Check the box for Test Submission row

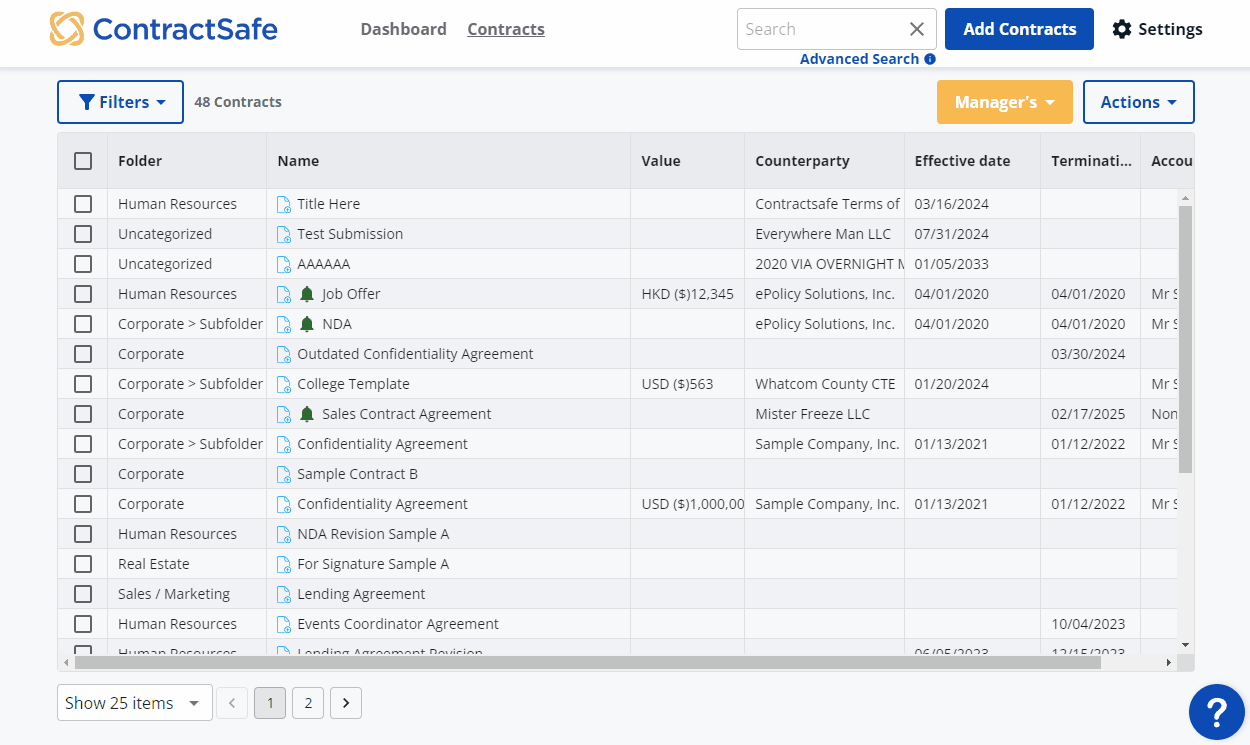(x=83, y=234)
